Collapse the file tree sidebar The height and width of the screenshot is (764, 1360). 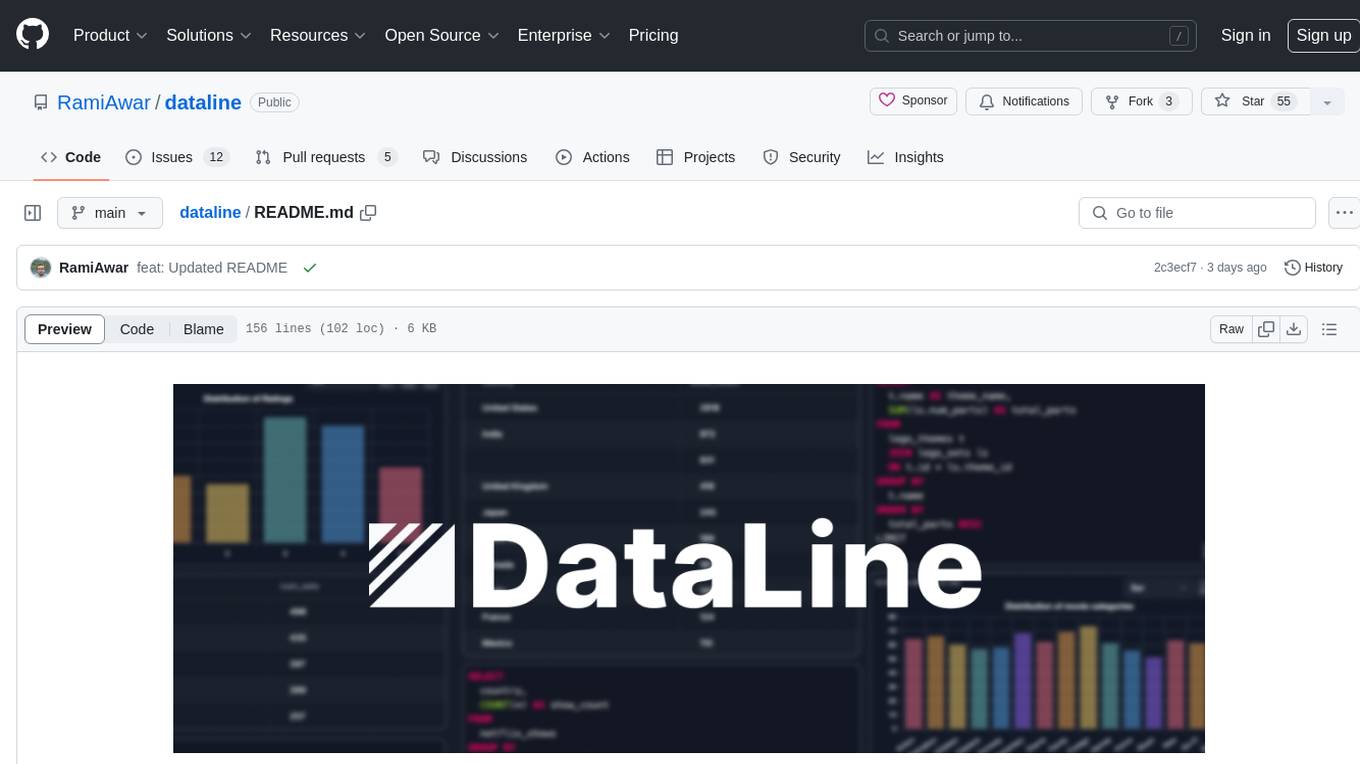coord(33,213)
